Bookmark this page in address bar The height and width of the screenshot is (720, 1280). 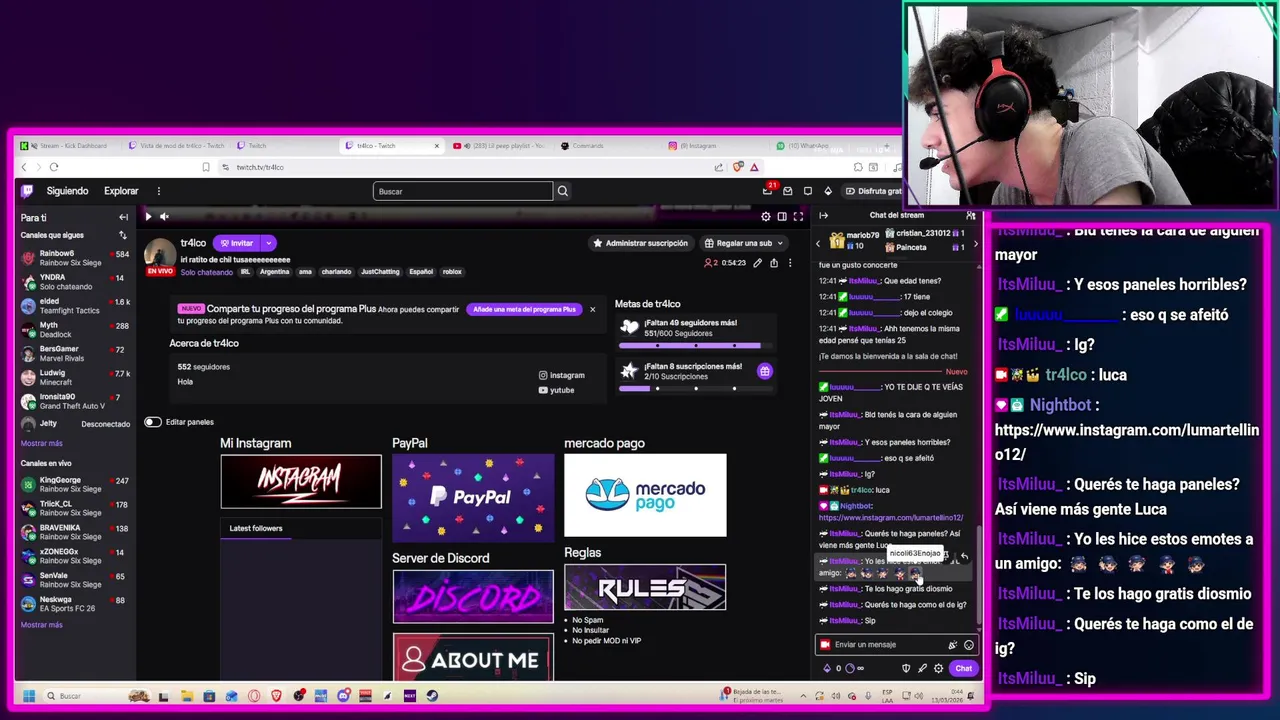(x=206, y=167)
